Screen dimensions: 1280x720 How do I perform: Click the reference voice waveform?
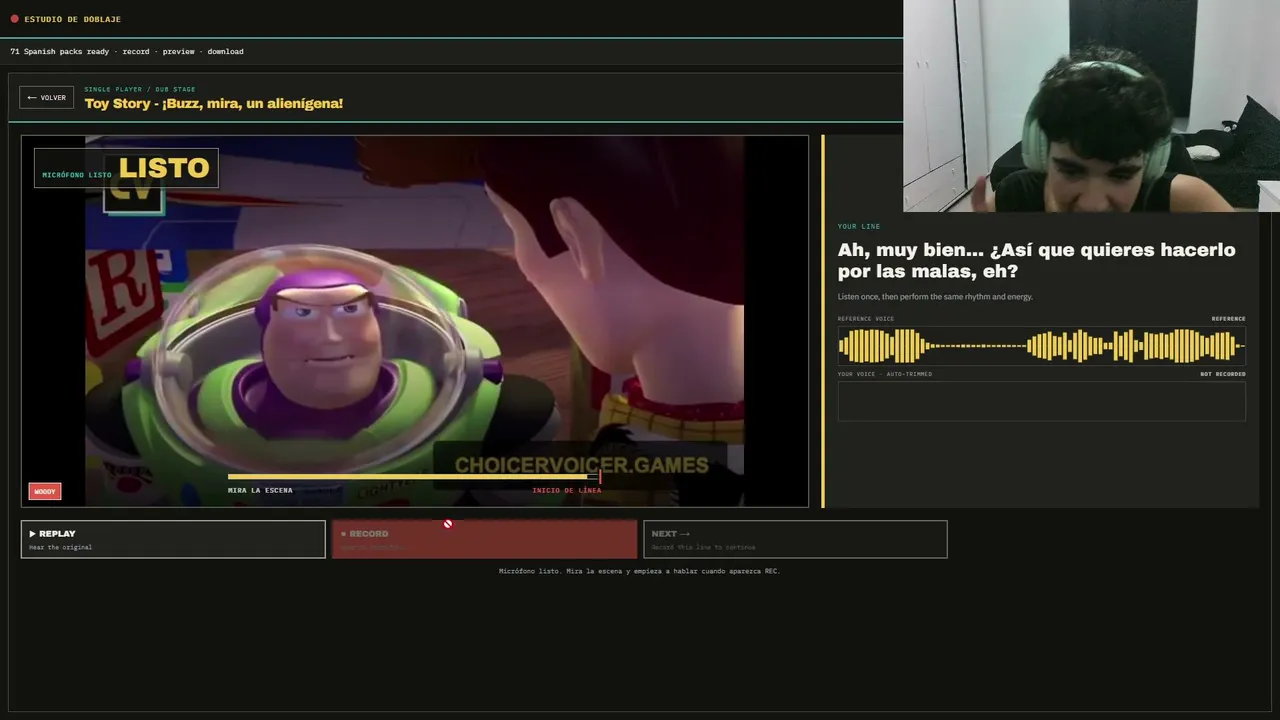coord(1041,346)
